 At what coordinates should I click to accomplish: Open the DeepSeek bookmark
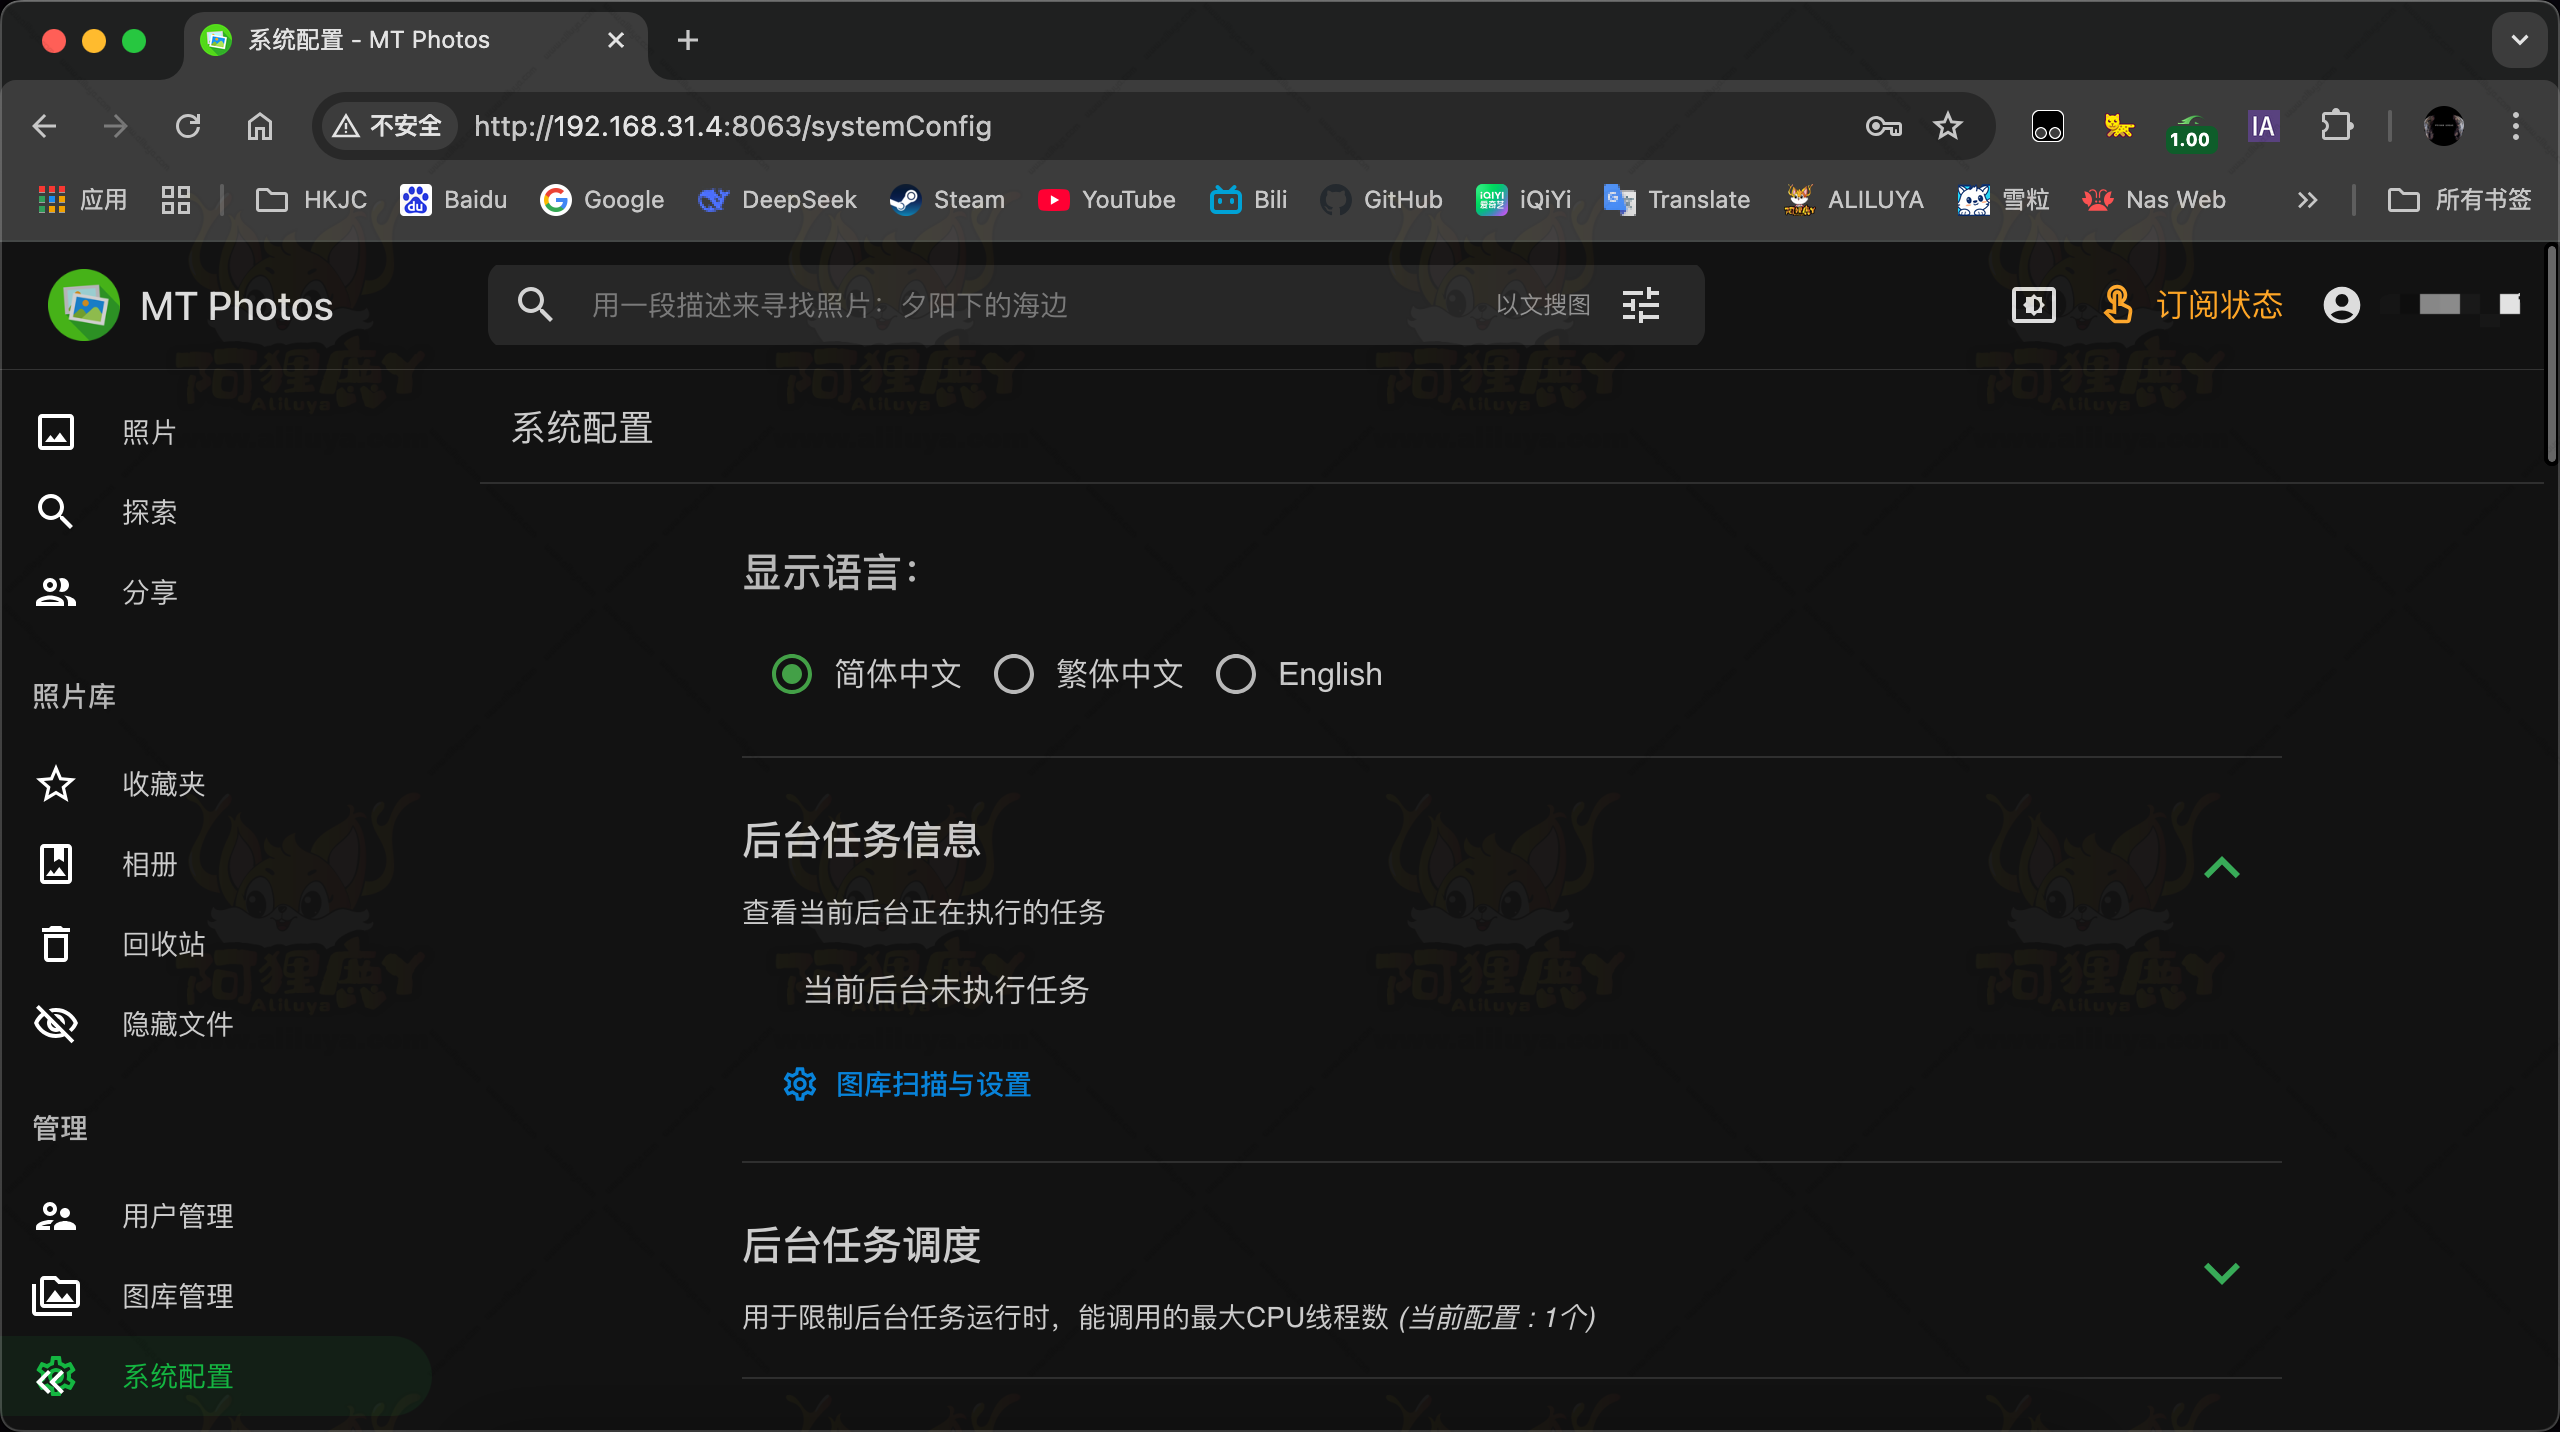coord(777,200)
